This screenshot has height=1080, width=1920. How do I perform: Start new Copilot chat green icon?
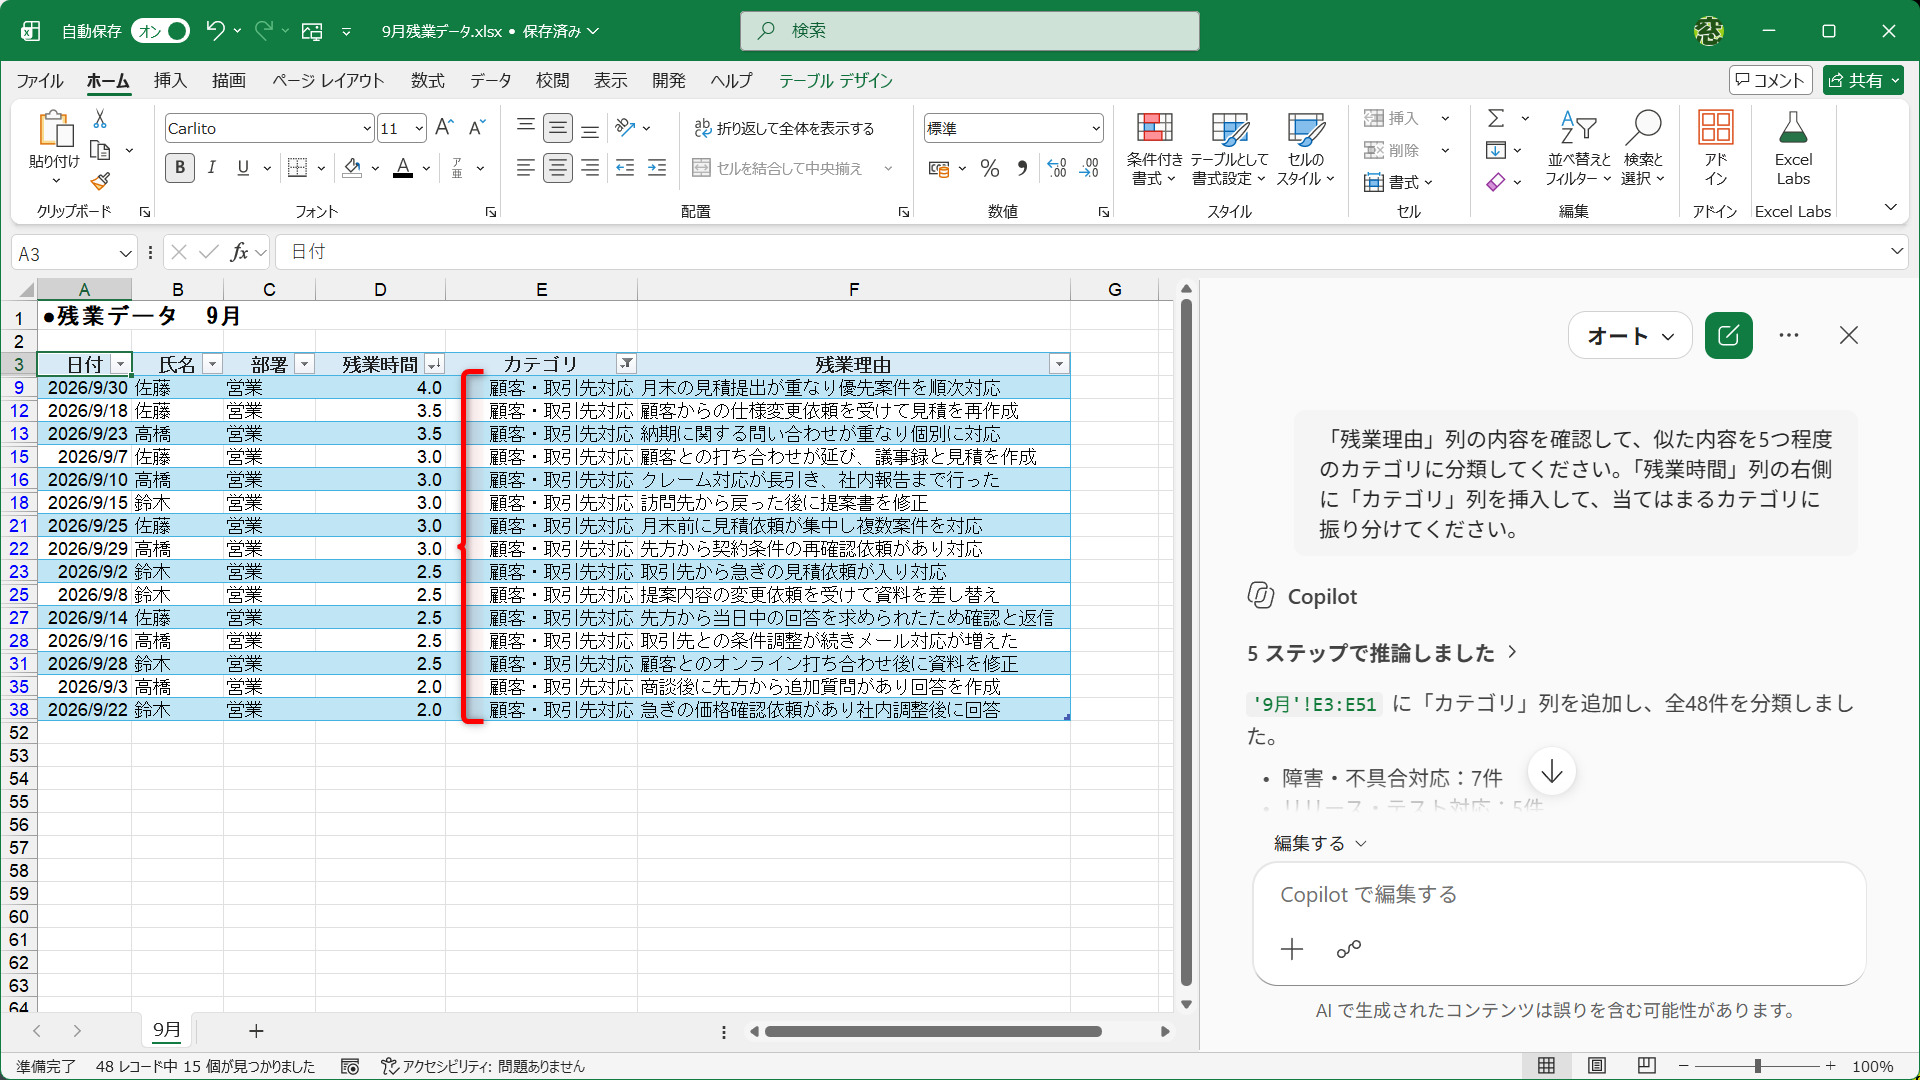[x=1728, y=336]
